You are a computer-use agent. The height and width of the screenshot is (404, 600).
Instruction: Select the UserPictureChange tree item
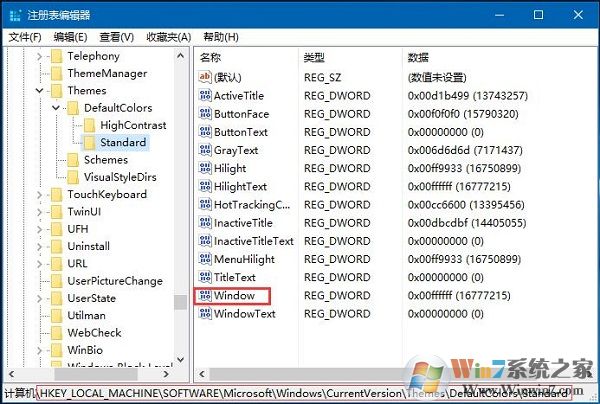(115, 281)
